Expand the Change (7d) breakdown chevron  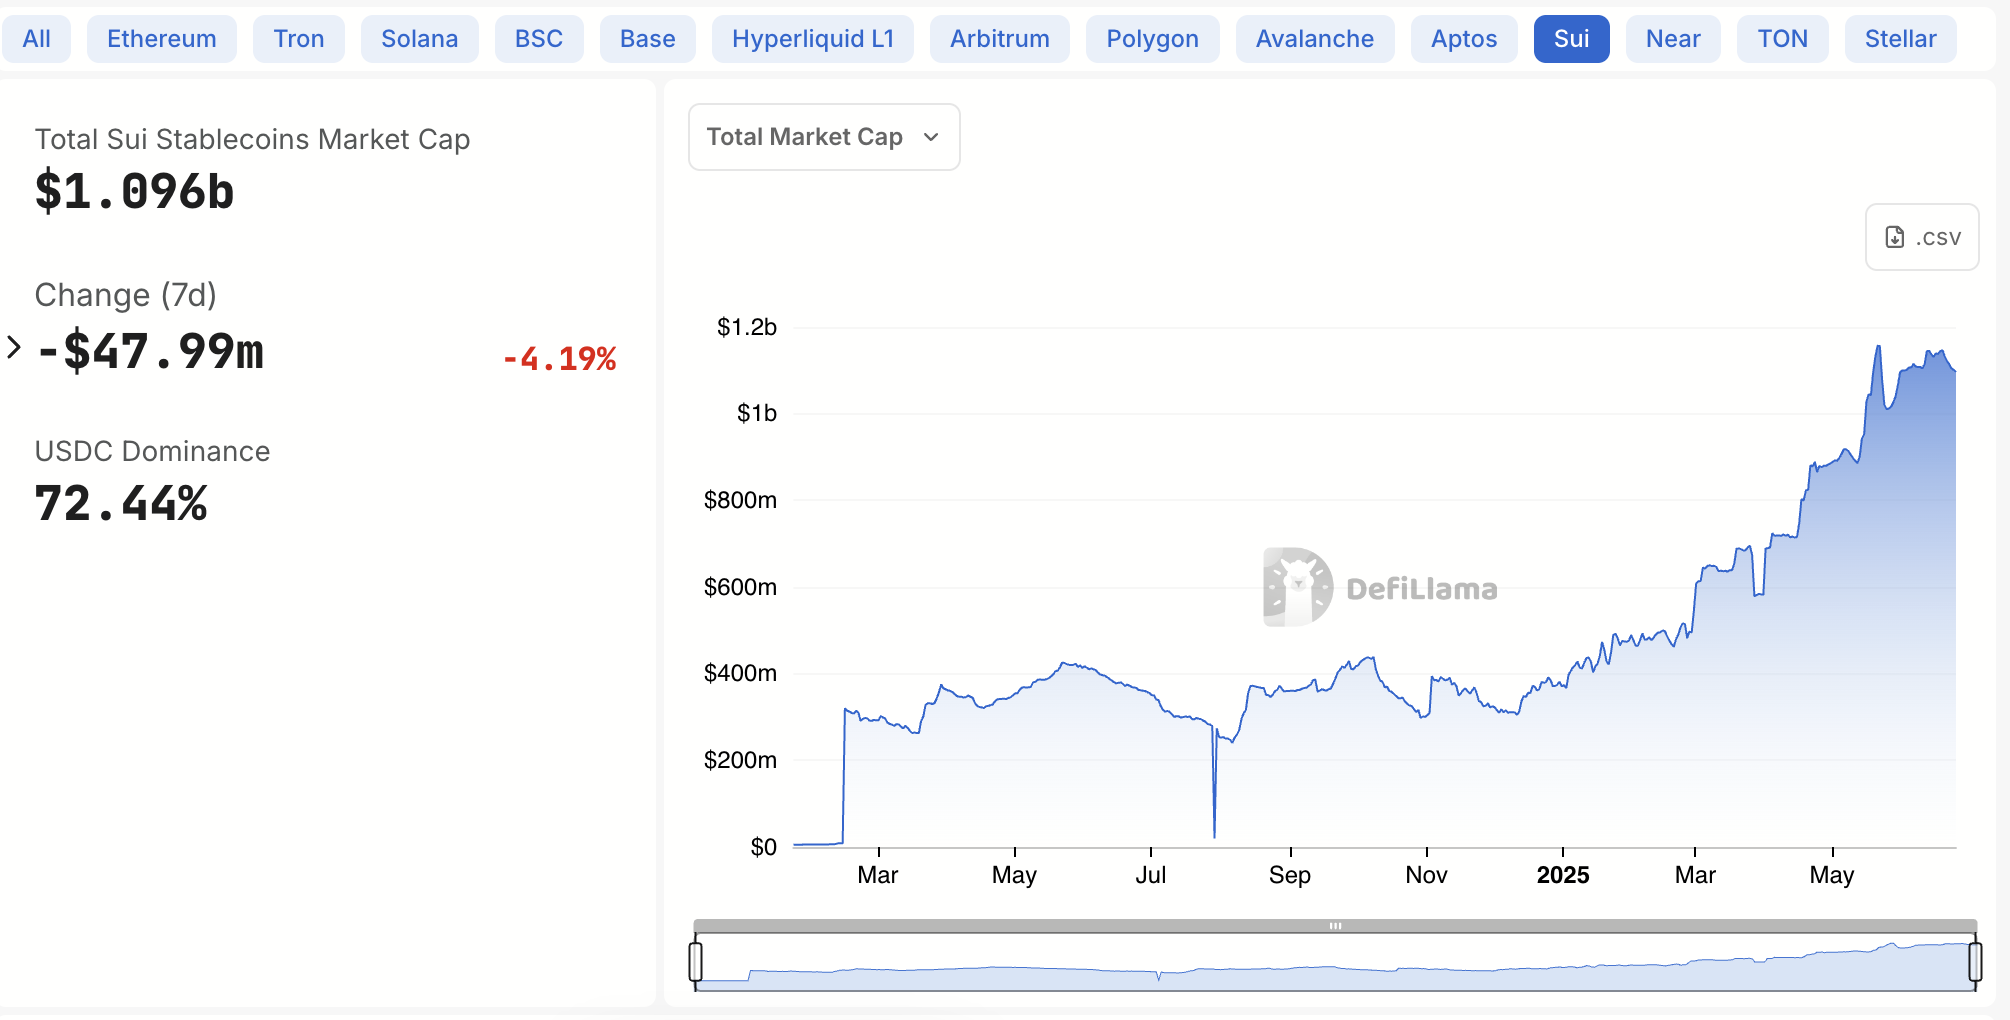click(13, 348)
